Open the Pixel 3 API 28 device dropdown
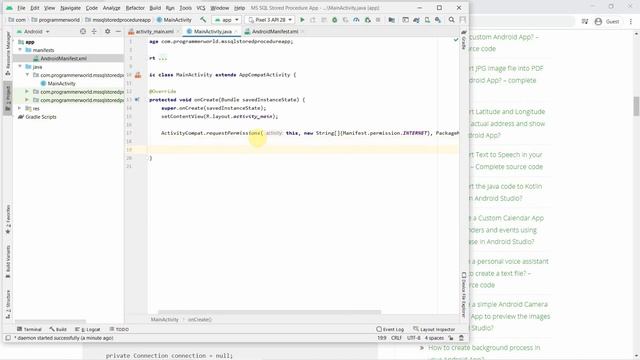The width and height of the screenshot is (640, 360). (x=270, y=20)
